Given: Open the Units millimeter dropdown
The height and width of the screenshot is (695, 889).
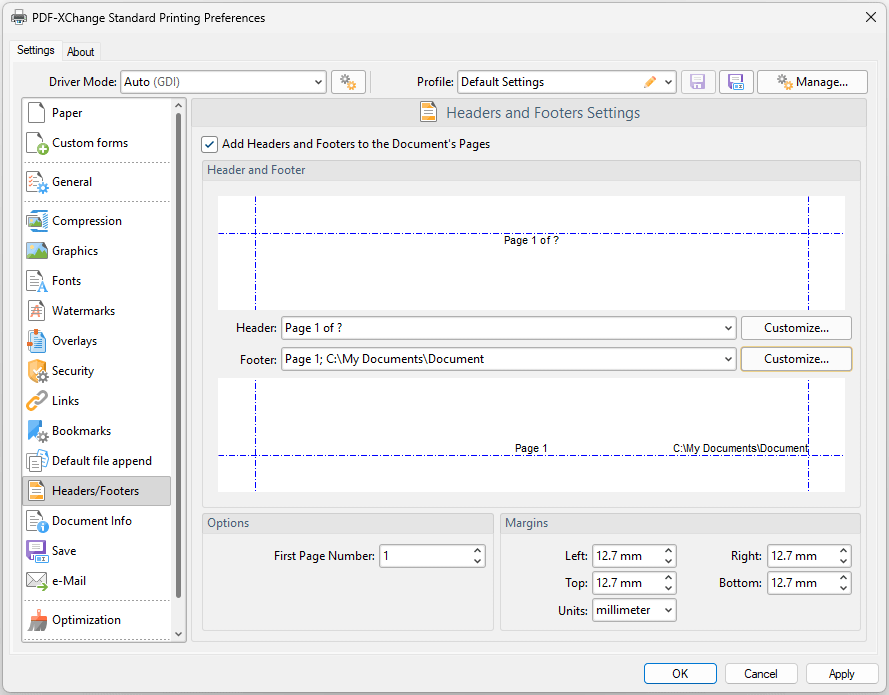Looking at the screenshot, I should point(668,610).
